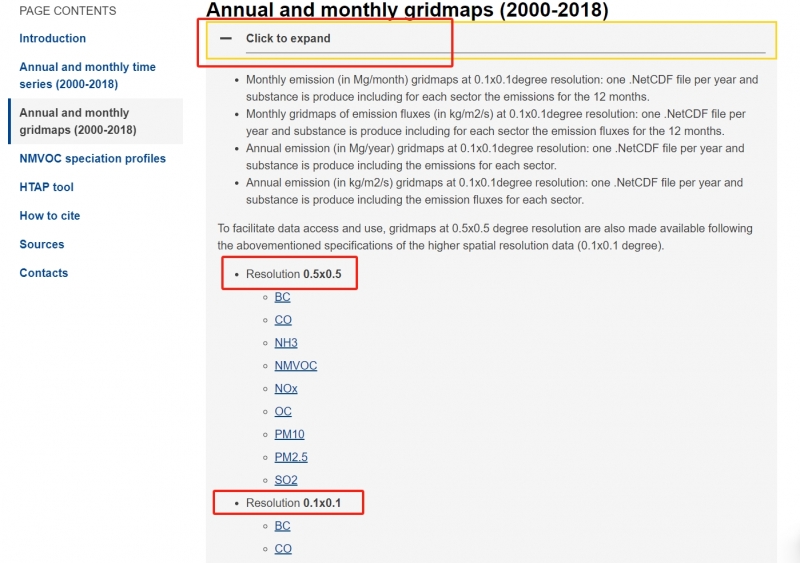Collapse the section using the minus icon
This screenshot has width=800, height=563.
pyautogui.click(x=226, y=39)
